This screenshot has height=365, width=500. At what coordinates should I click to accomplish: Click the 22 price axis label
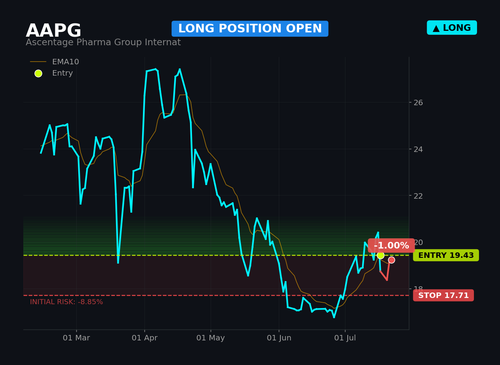pos(418,196)
